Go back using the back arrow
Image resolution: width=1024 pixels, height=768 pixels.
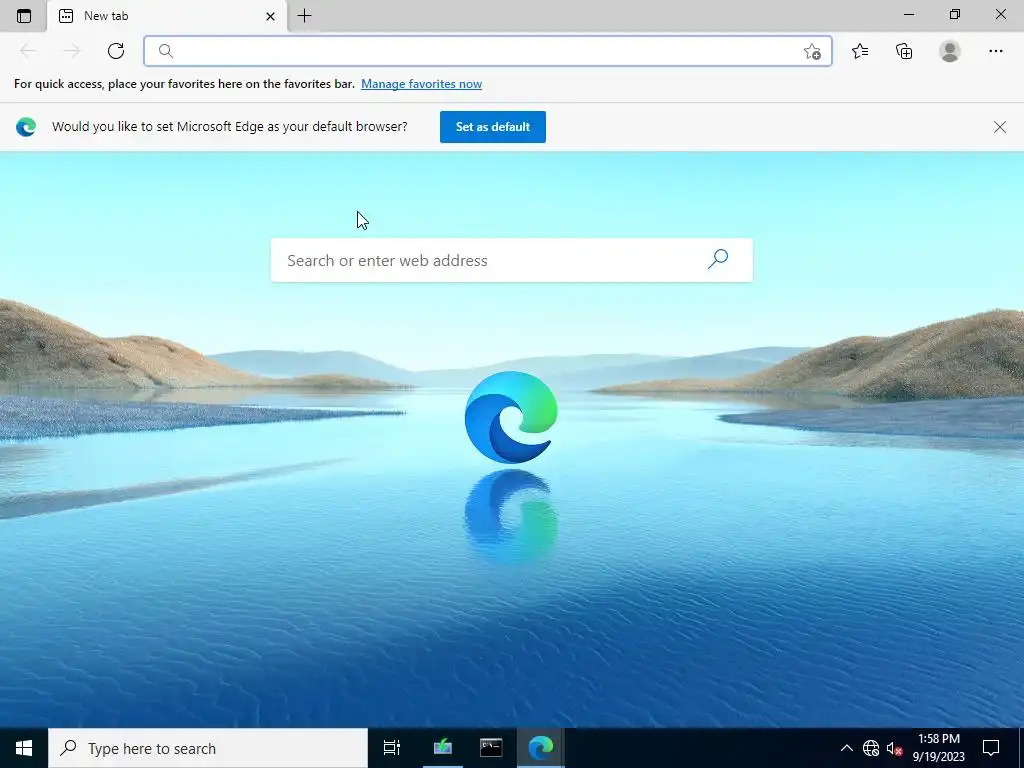click(28, 51)
